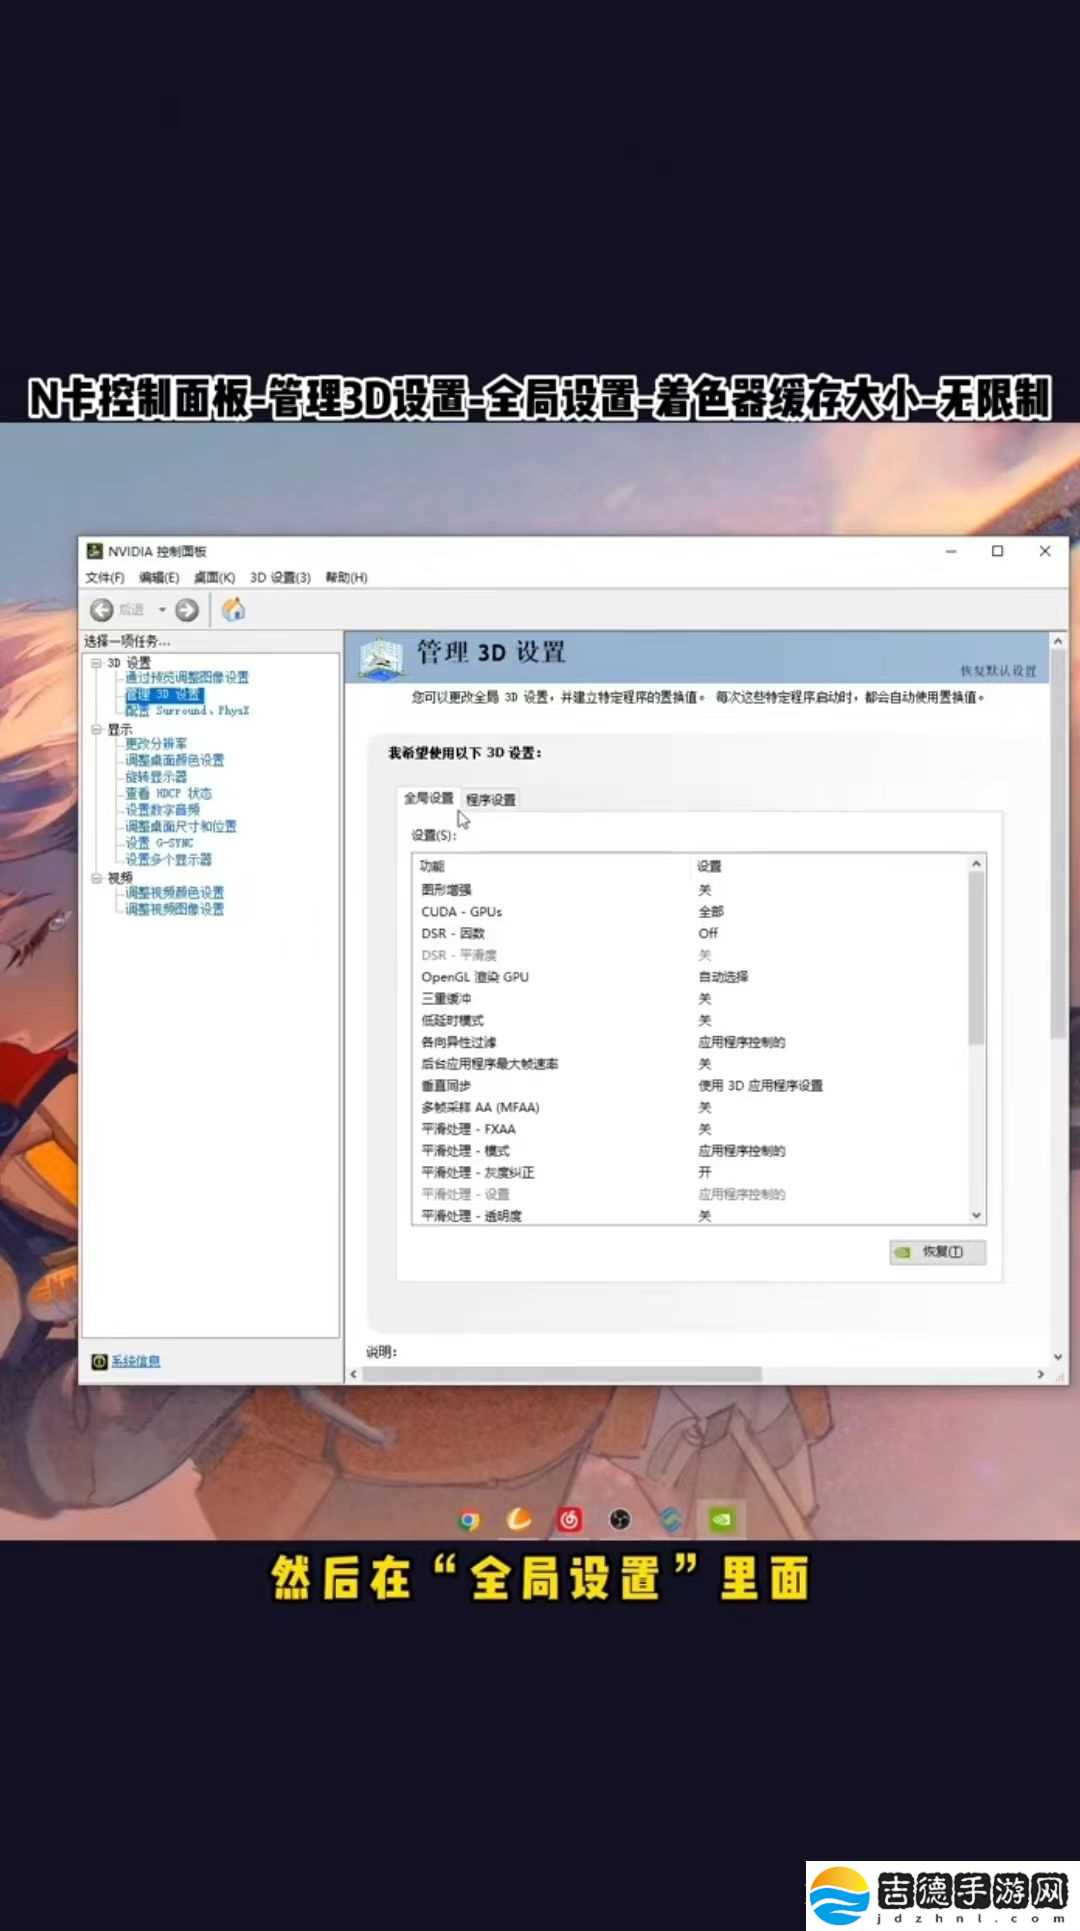Open NetEase Cloud Music red taskbar icon
The height and width of the screenshot is (1931, 1080).
click(x=570, y=1520)
